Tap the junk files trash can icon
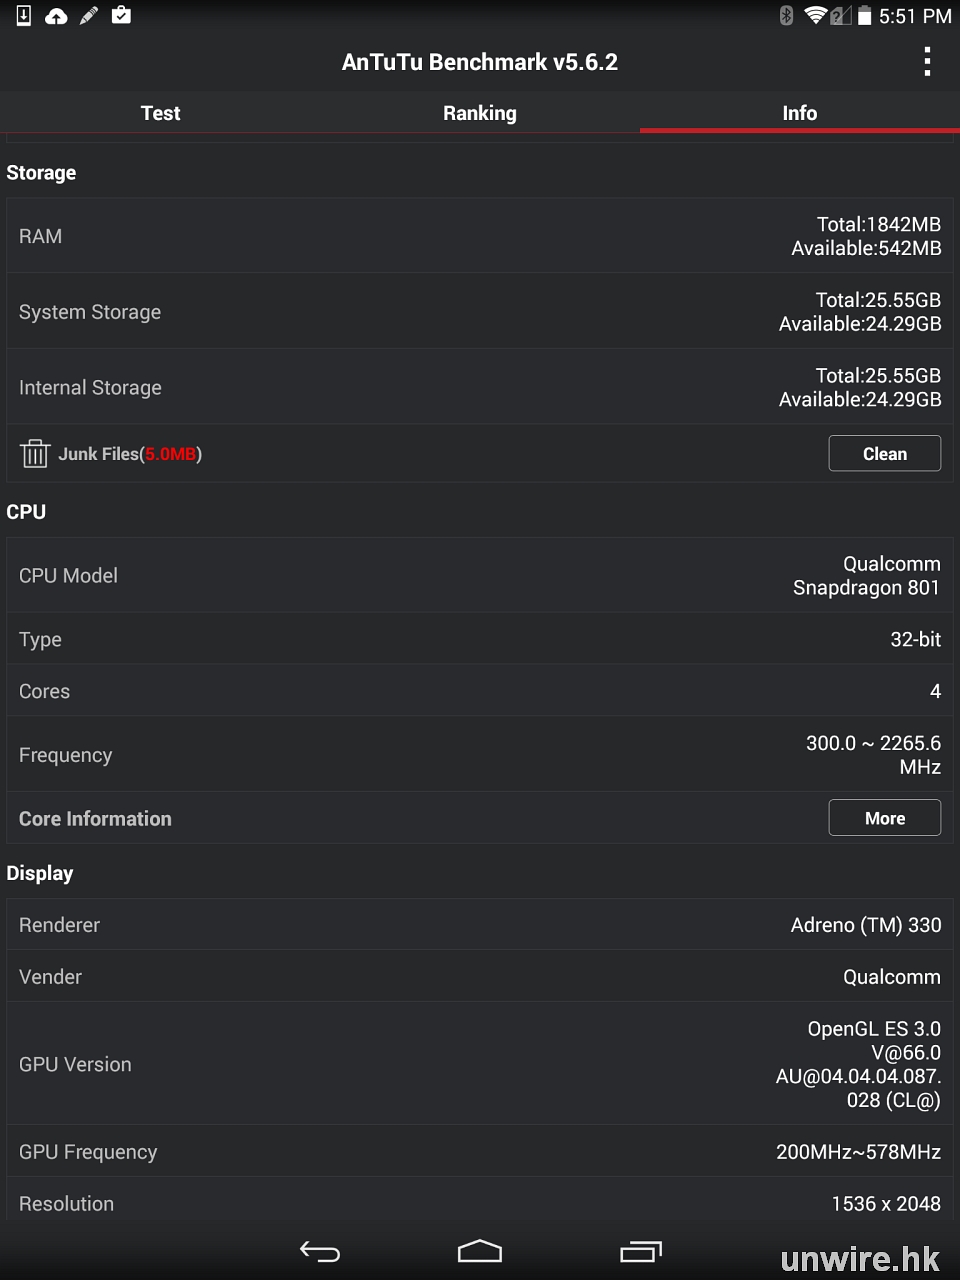960x1280 pixels. [x=35, y=453]
